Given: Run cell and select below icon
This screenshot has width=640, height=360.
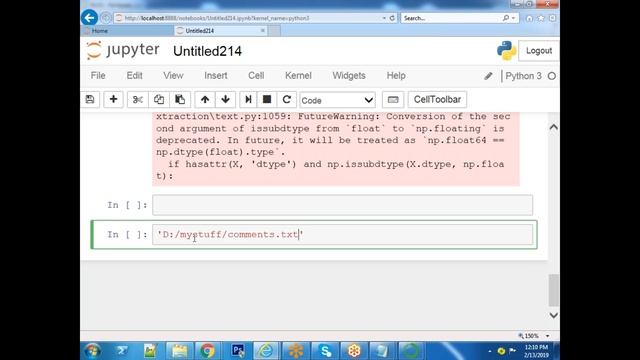Looking at the screenshot, I should [248, 100].
